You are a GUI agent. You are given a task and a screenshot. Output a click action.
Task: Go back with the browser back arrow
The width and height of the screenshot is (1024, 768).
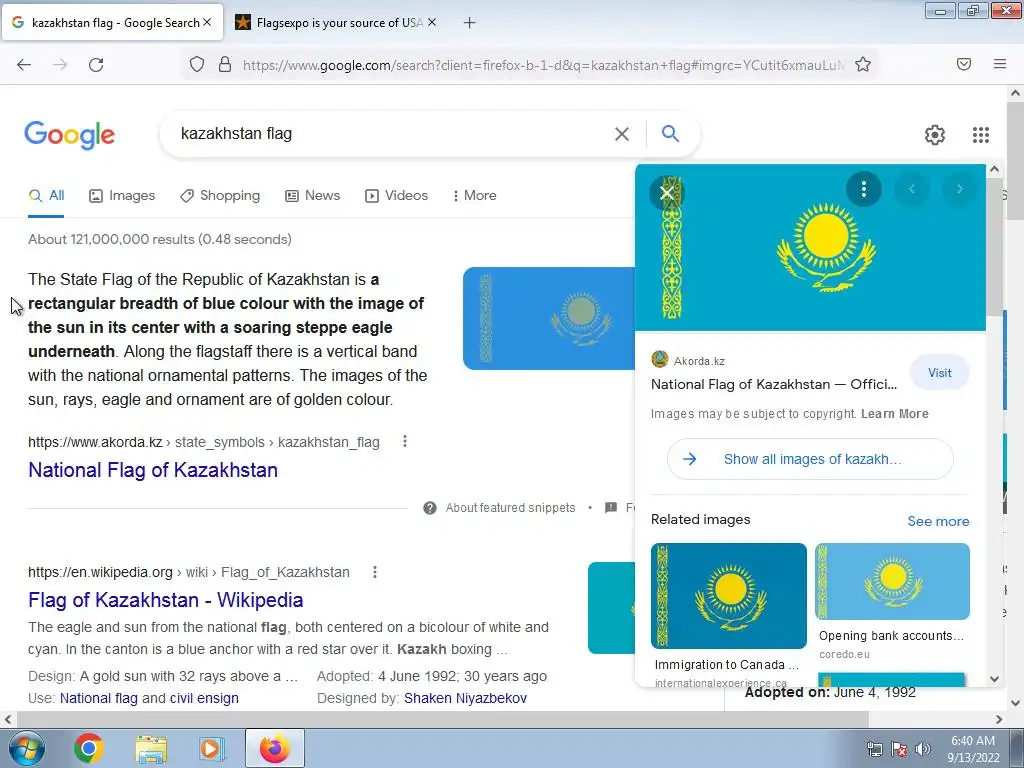24,65
